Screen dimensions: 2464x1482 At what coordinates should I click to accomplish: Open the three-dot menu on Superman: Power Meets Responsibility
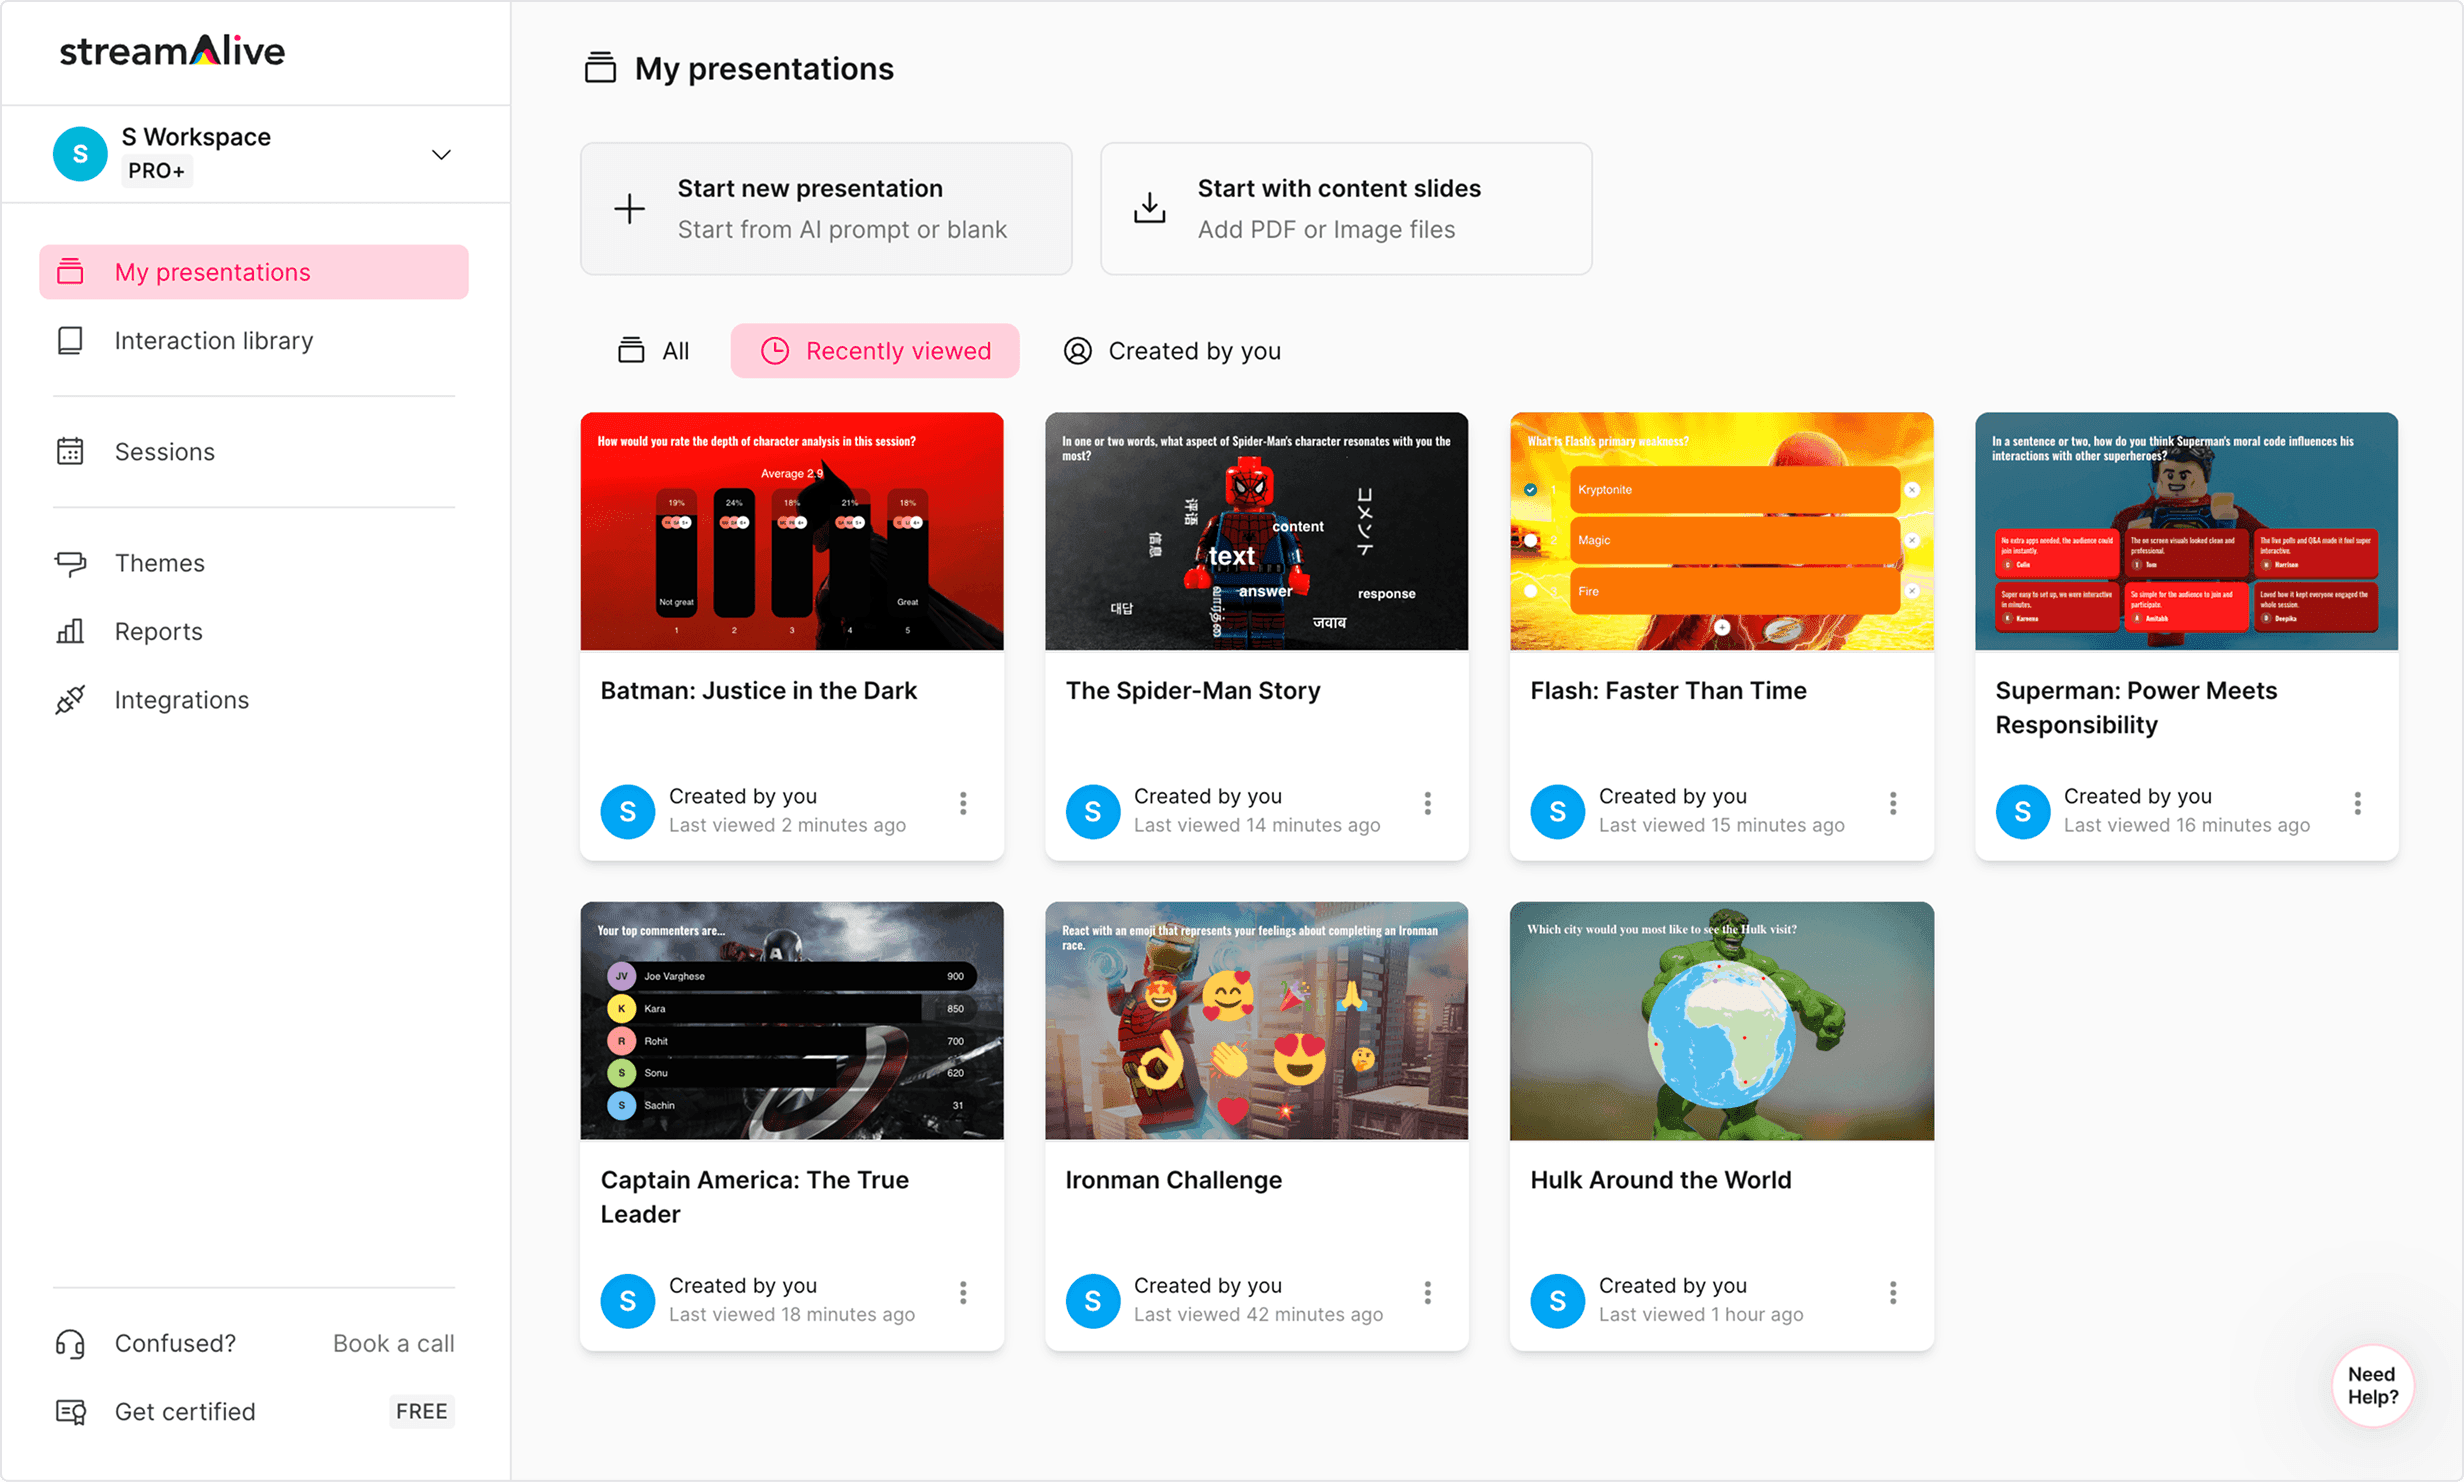click(x=2357, y=803)
